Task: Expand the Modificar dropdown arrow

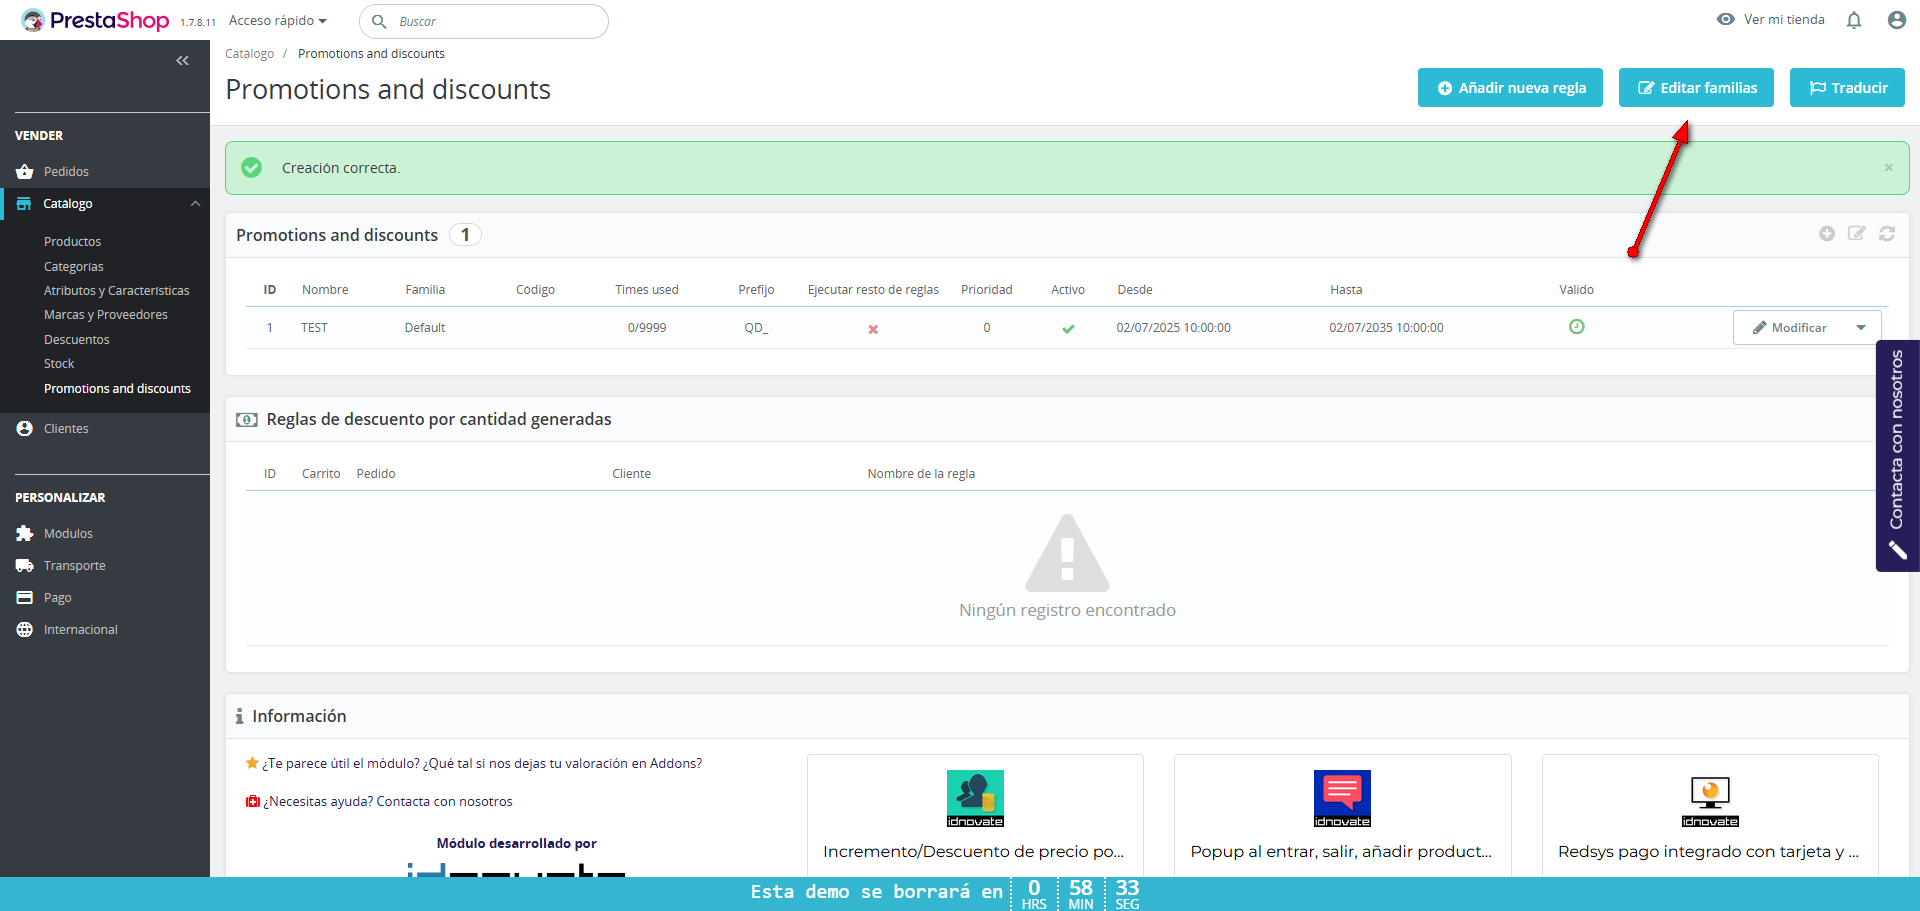Action: (x=1861, y=328)
